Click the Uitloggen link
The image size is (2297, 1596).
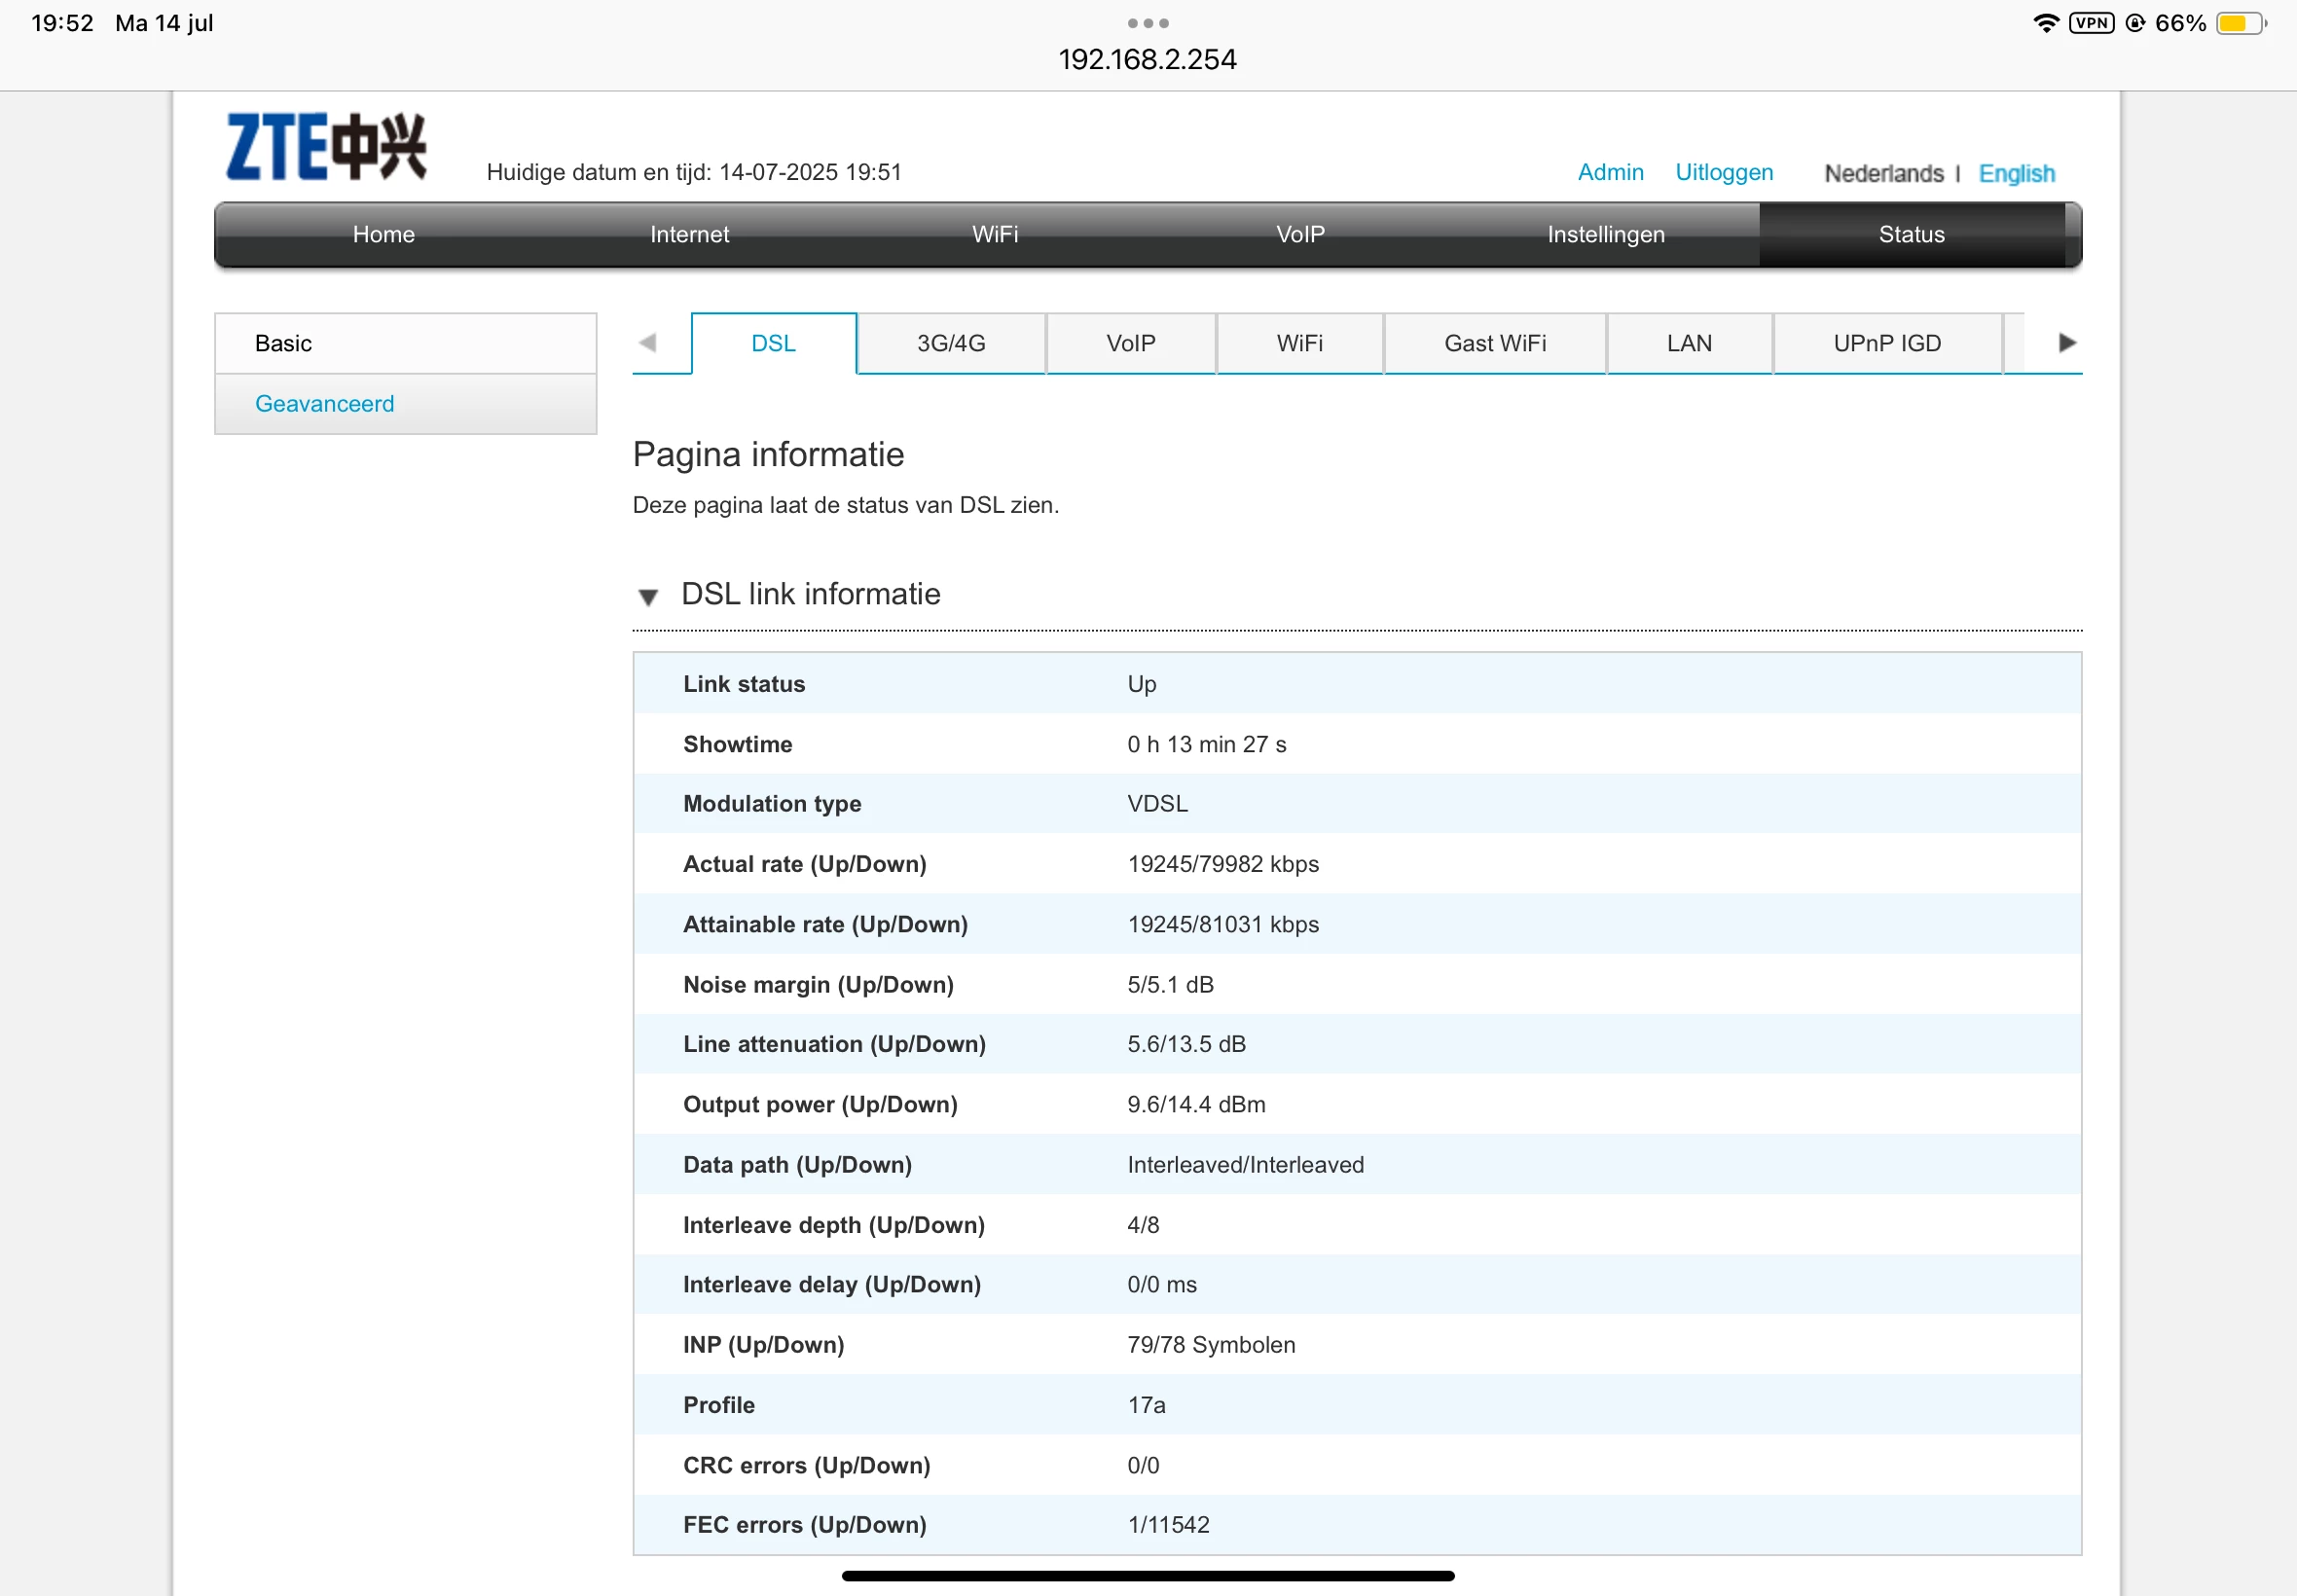[1723, 173]
